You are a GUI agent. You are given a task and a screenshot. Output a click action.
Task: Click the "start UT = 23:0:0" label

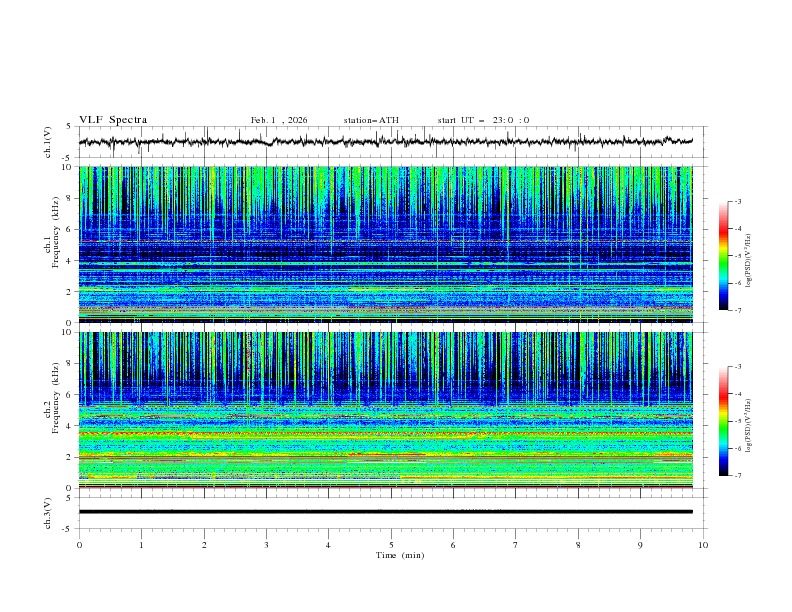click(483, 120)
